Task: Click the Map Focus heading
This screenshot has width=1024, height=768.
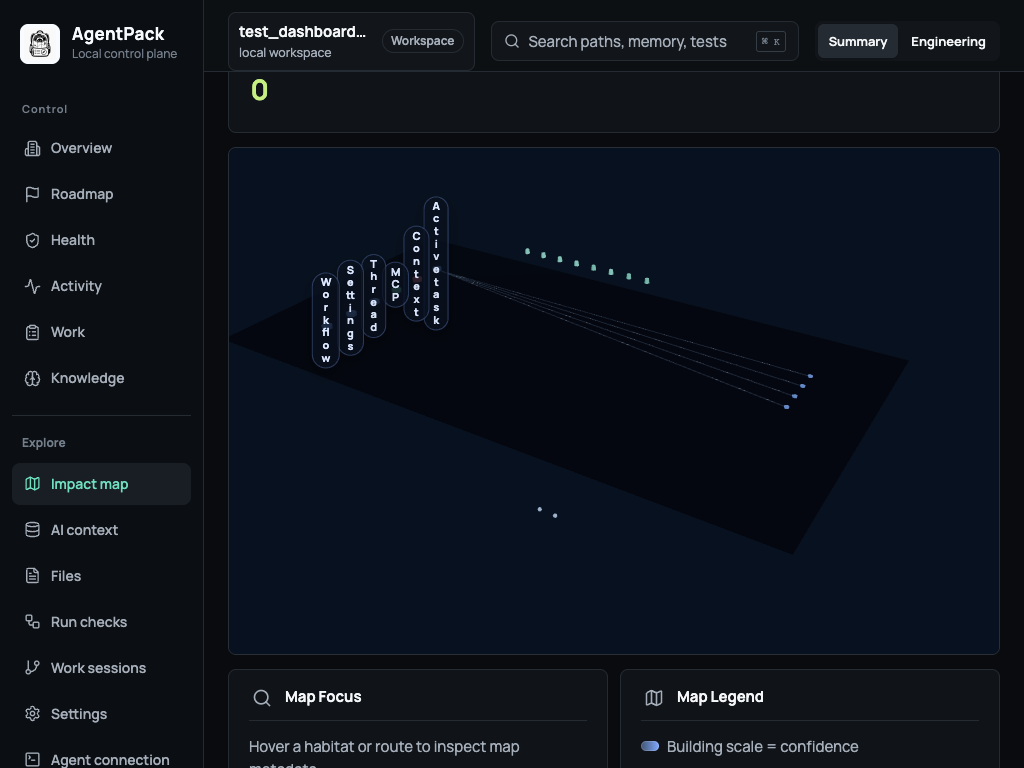Action: point(323,697)
